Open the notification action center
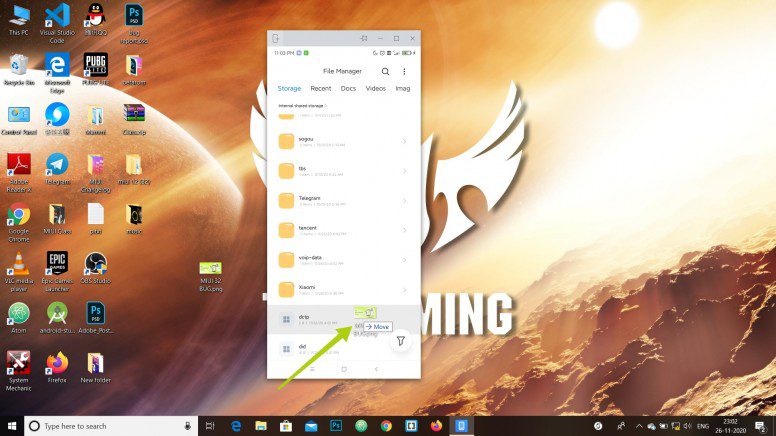Image resolution: width=776 pixels, height=436 pixels. pos(761,426)
